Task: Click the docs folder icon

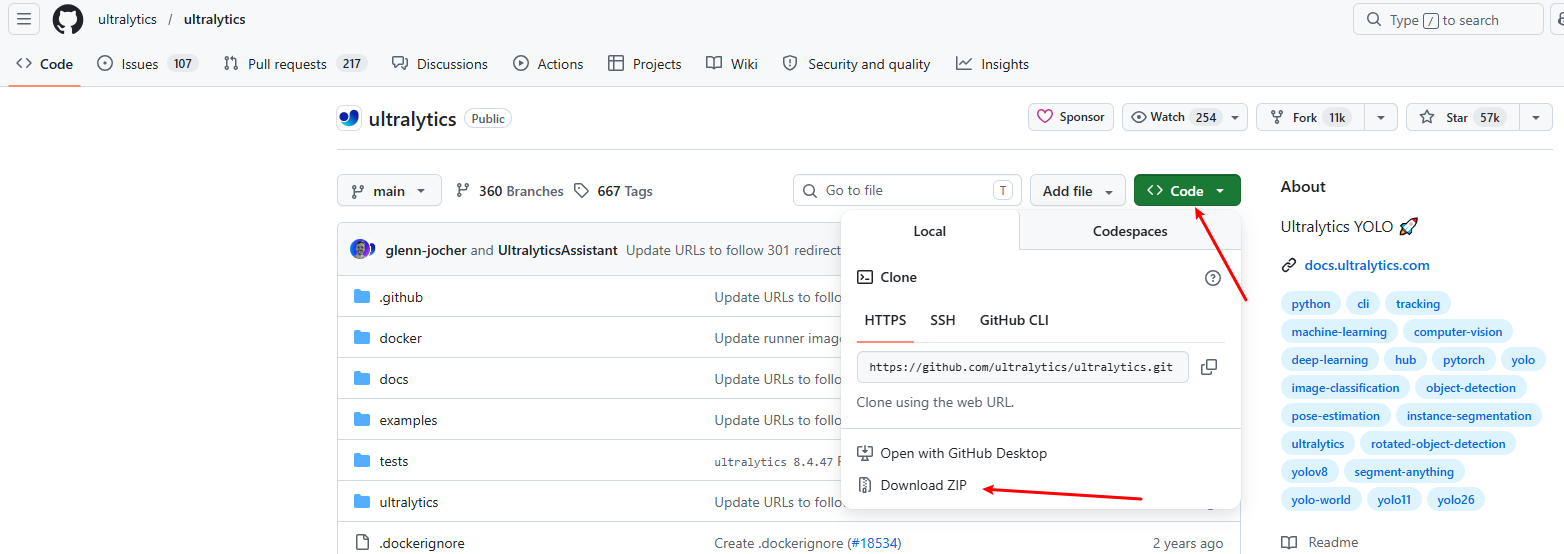Action: click(x=362, y=379)
